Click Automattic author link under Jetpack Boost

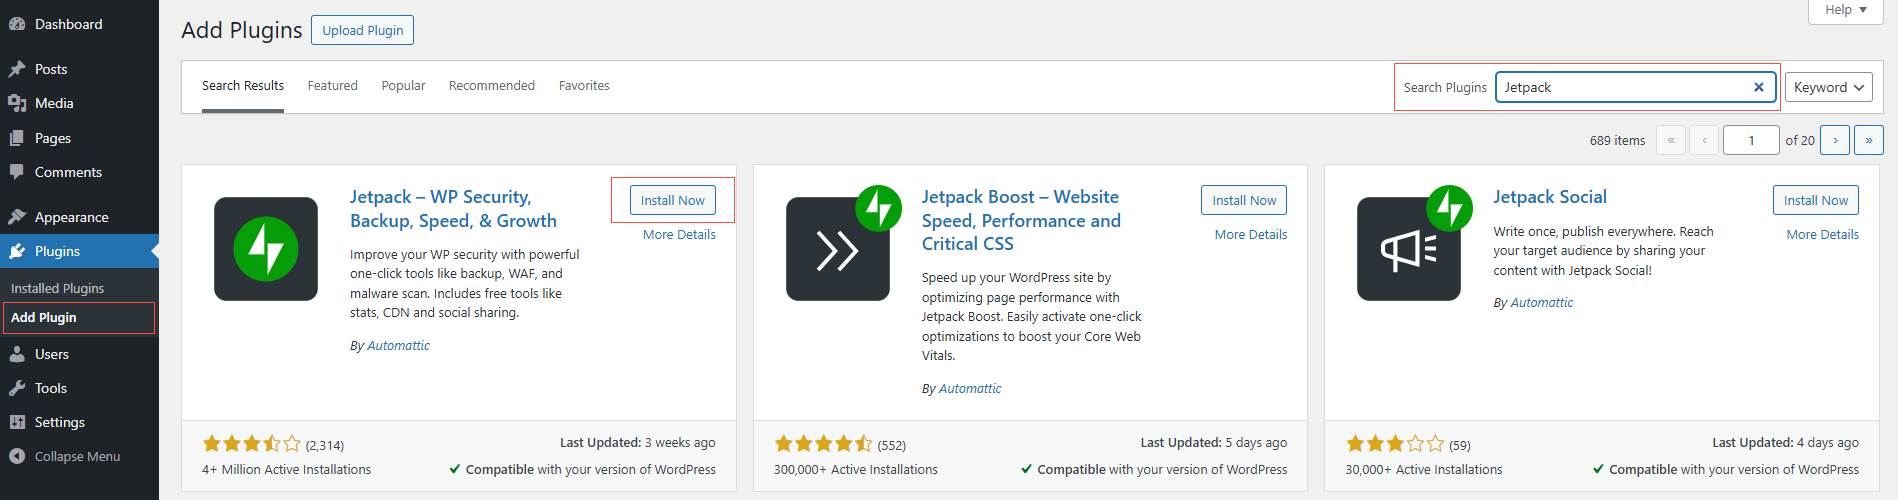970,389
